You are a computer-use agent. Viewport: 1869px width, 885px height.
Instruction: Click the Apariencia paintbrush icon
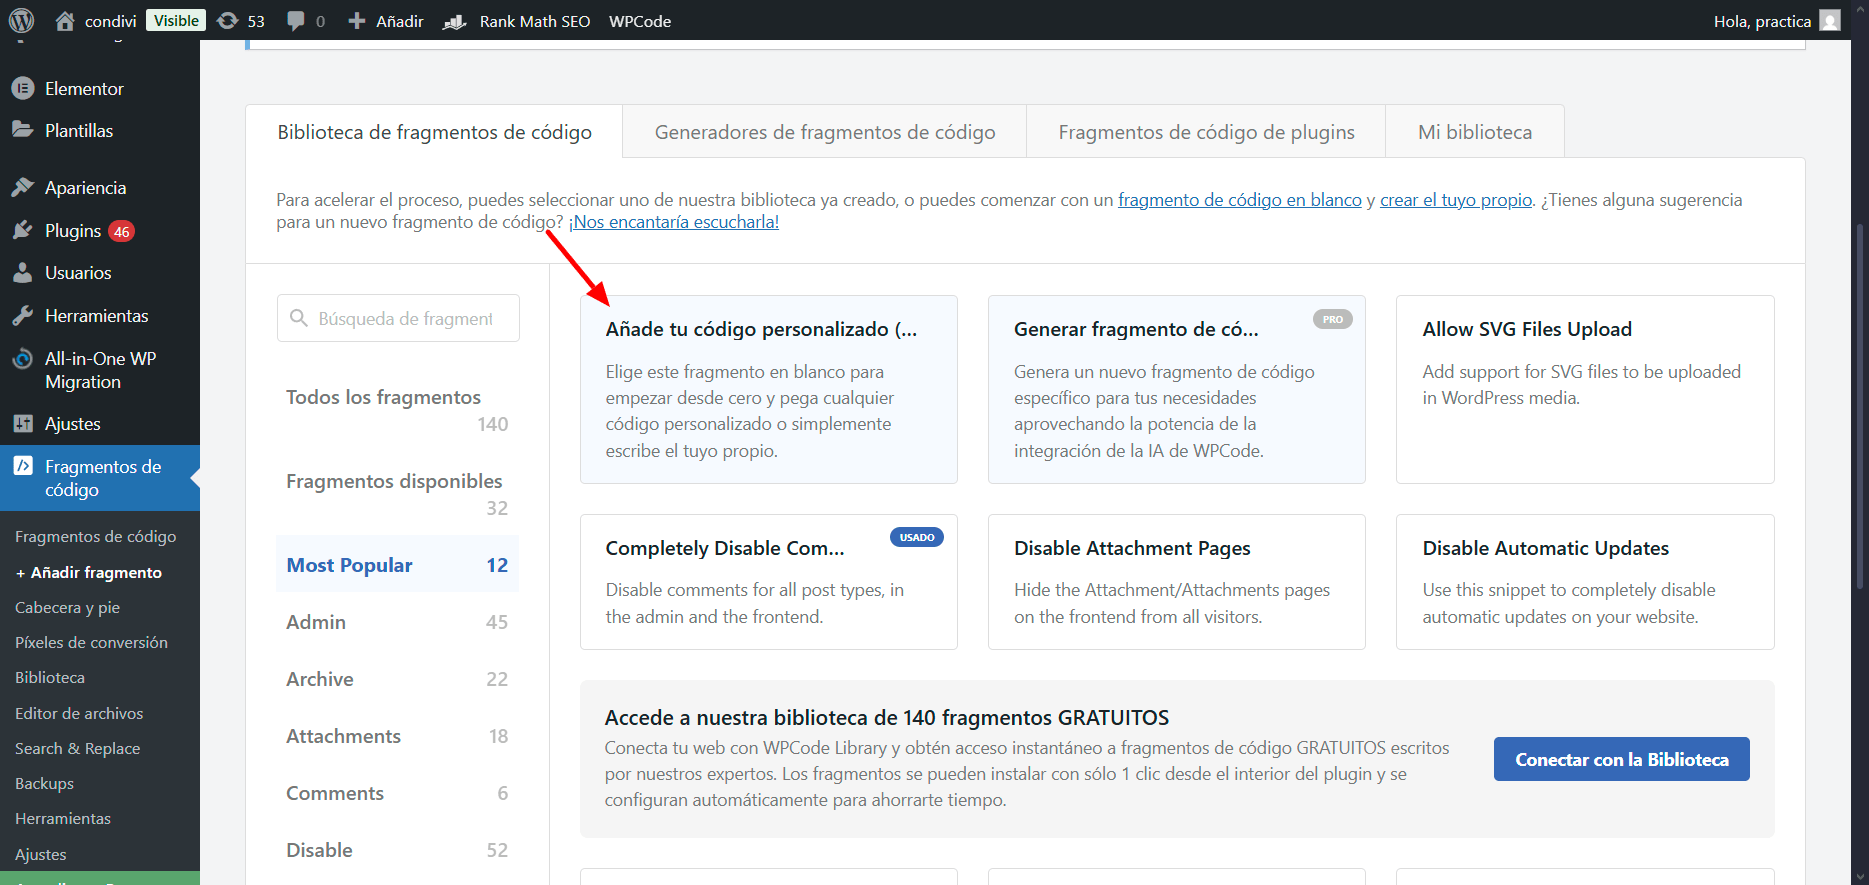23,187
